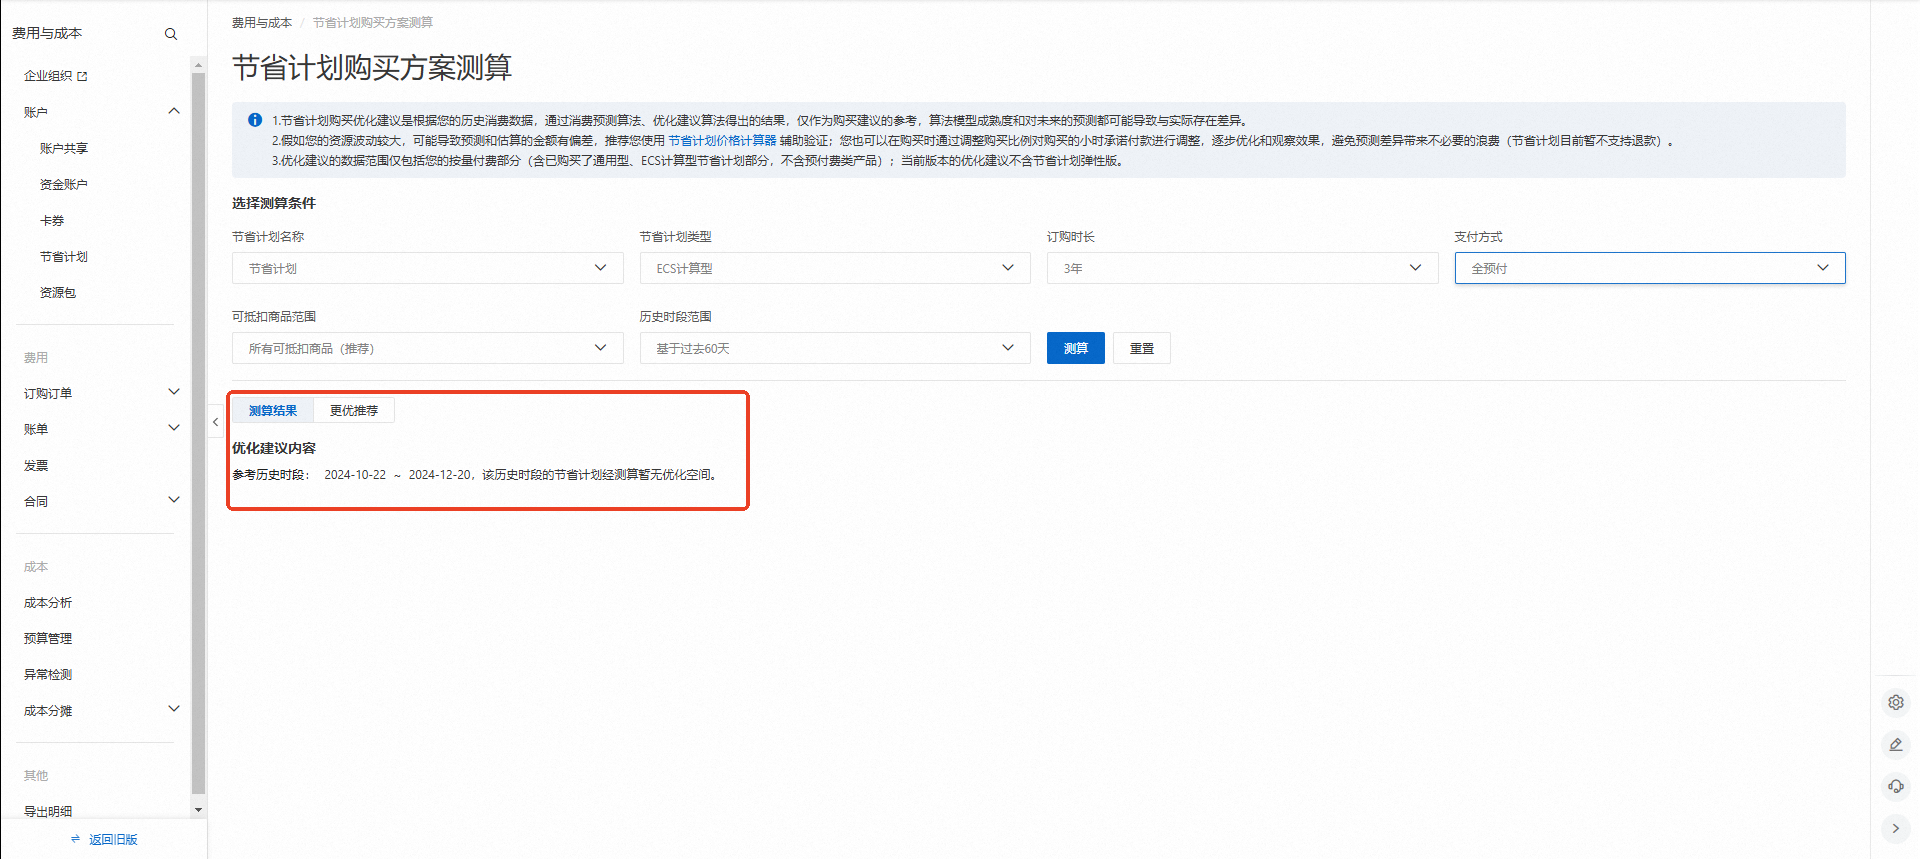Open 节省计划类型 dropdown showing ECS计算型
Image resolution: width=1920 pixels, height=859 pixels.
835,268
